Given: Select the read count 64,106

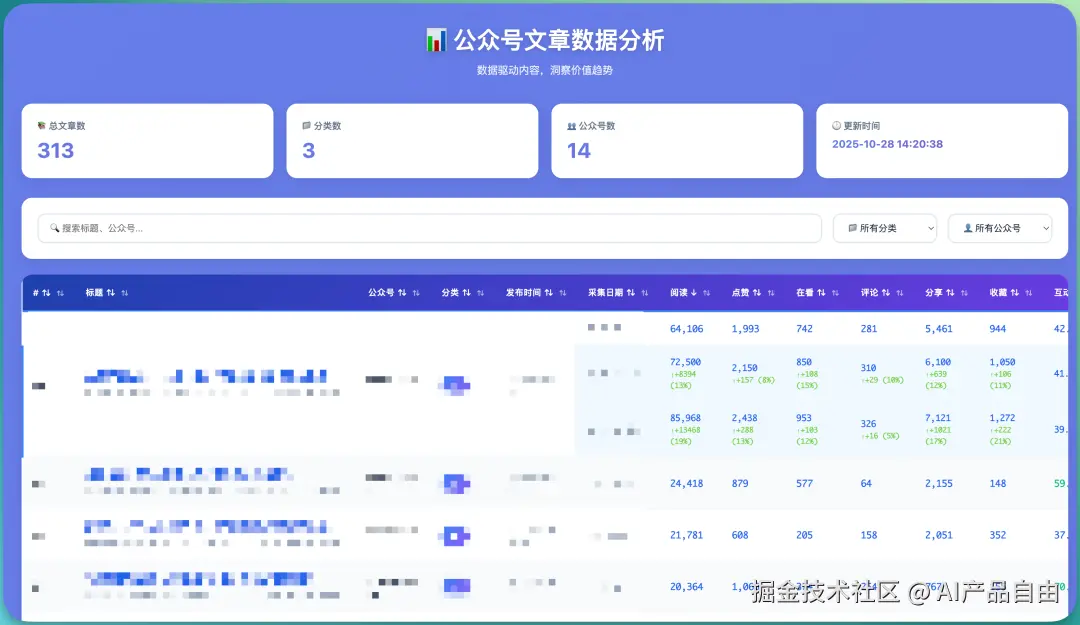Looking at the screenshot, I should [x=687, y=329].
